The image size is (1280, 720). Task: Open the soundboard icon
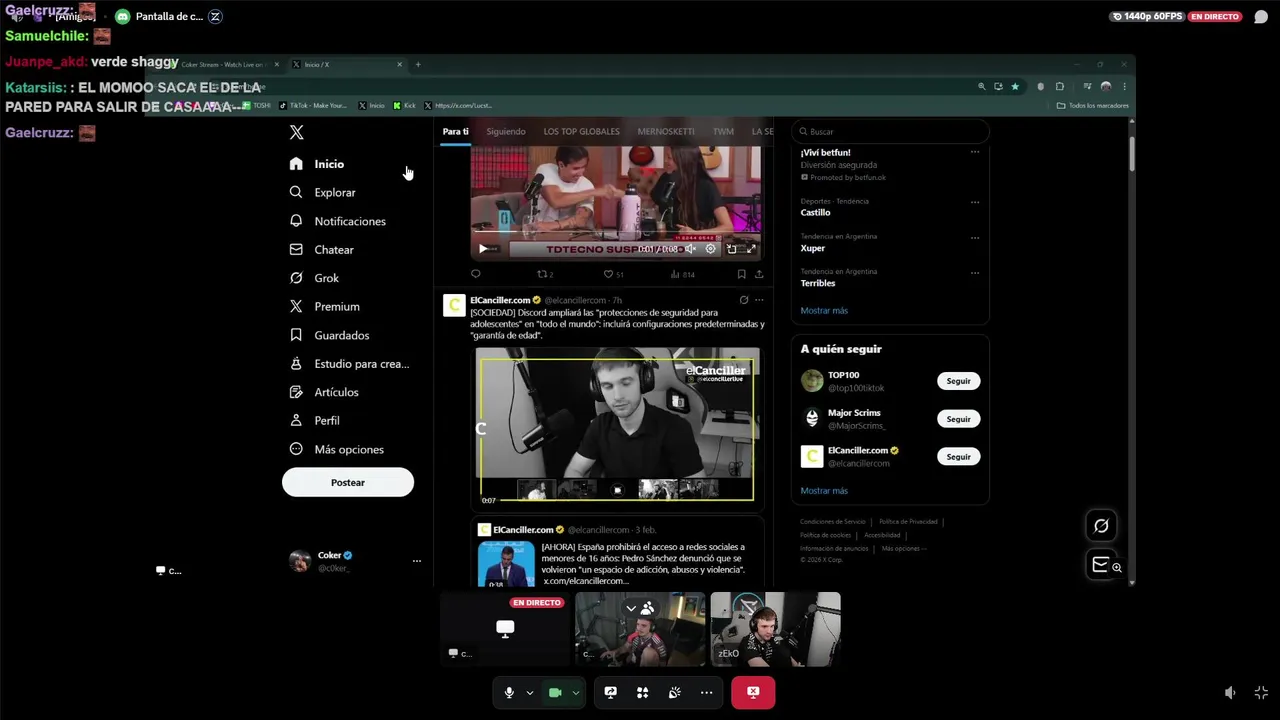coord(675,692)
